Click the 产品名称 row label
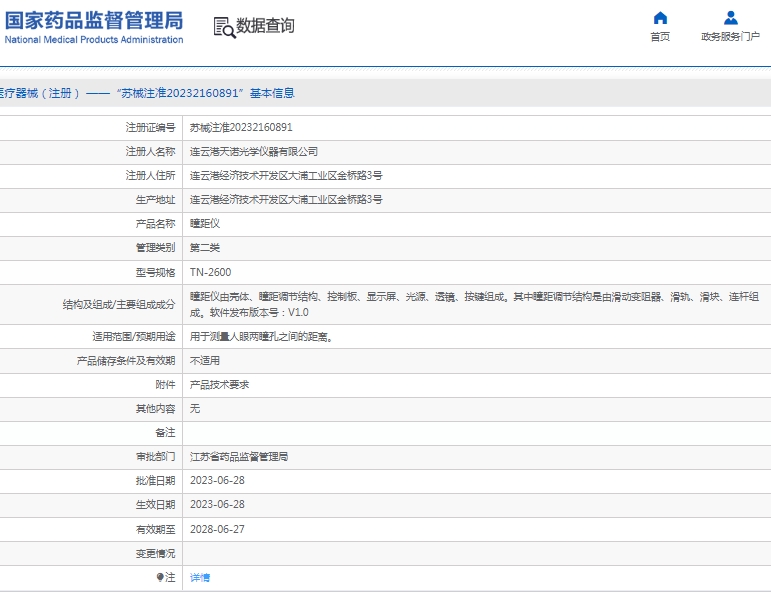Image resolution: width=771 pixels, height=594 pixels. [155, 224]
